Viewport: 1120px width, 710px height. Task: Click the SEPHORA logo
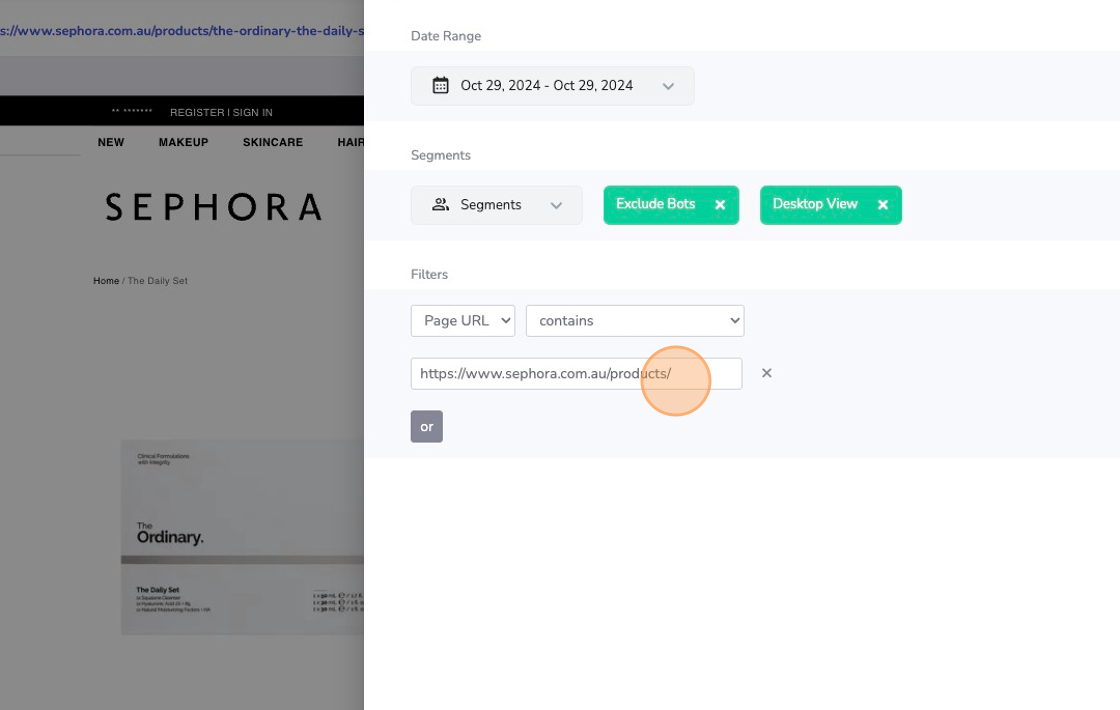click(x=213, y=207)
